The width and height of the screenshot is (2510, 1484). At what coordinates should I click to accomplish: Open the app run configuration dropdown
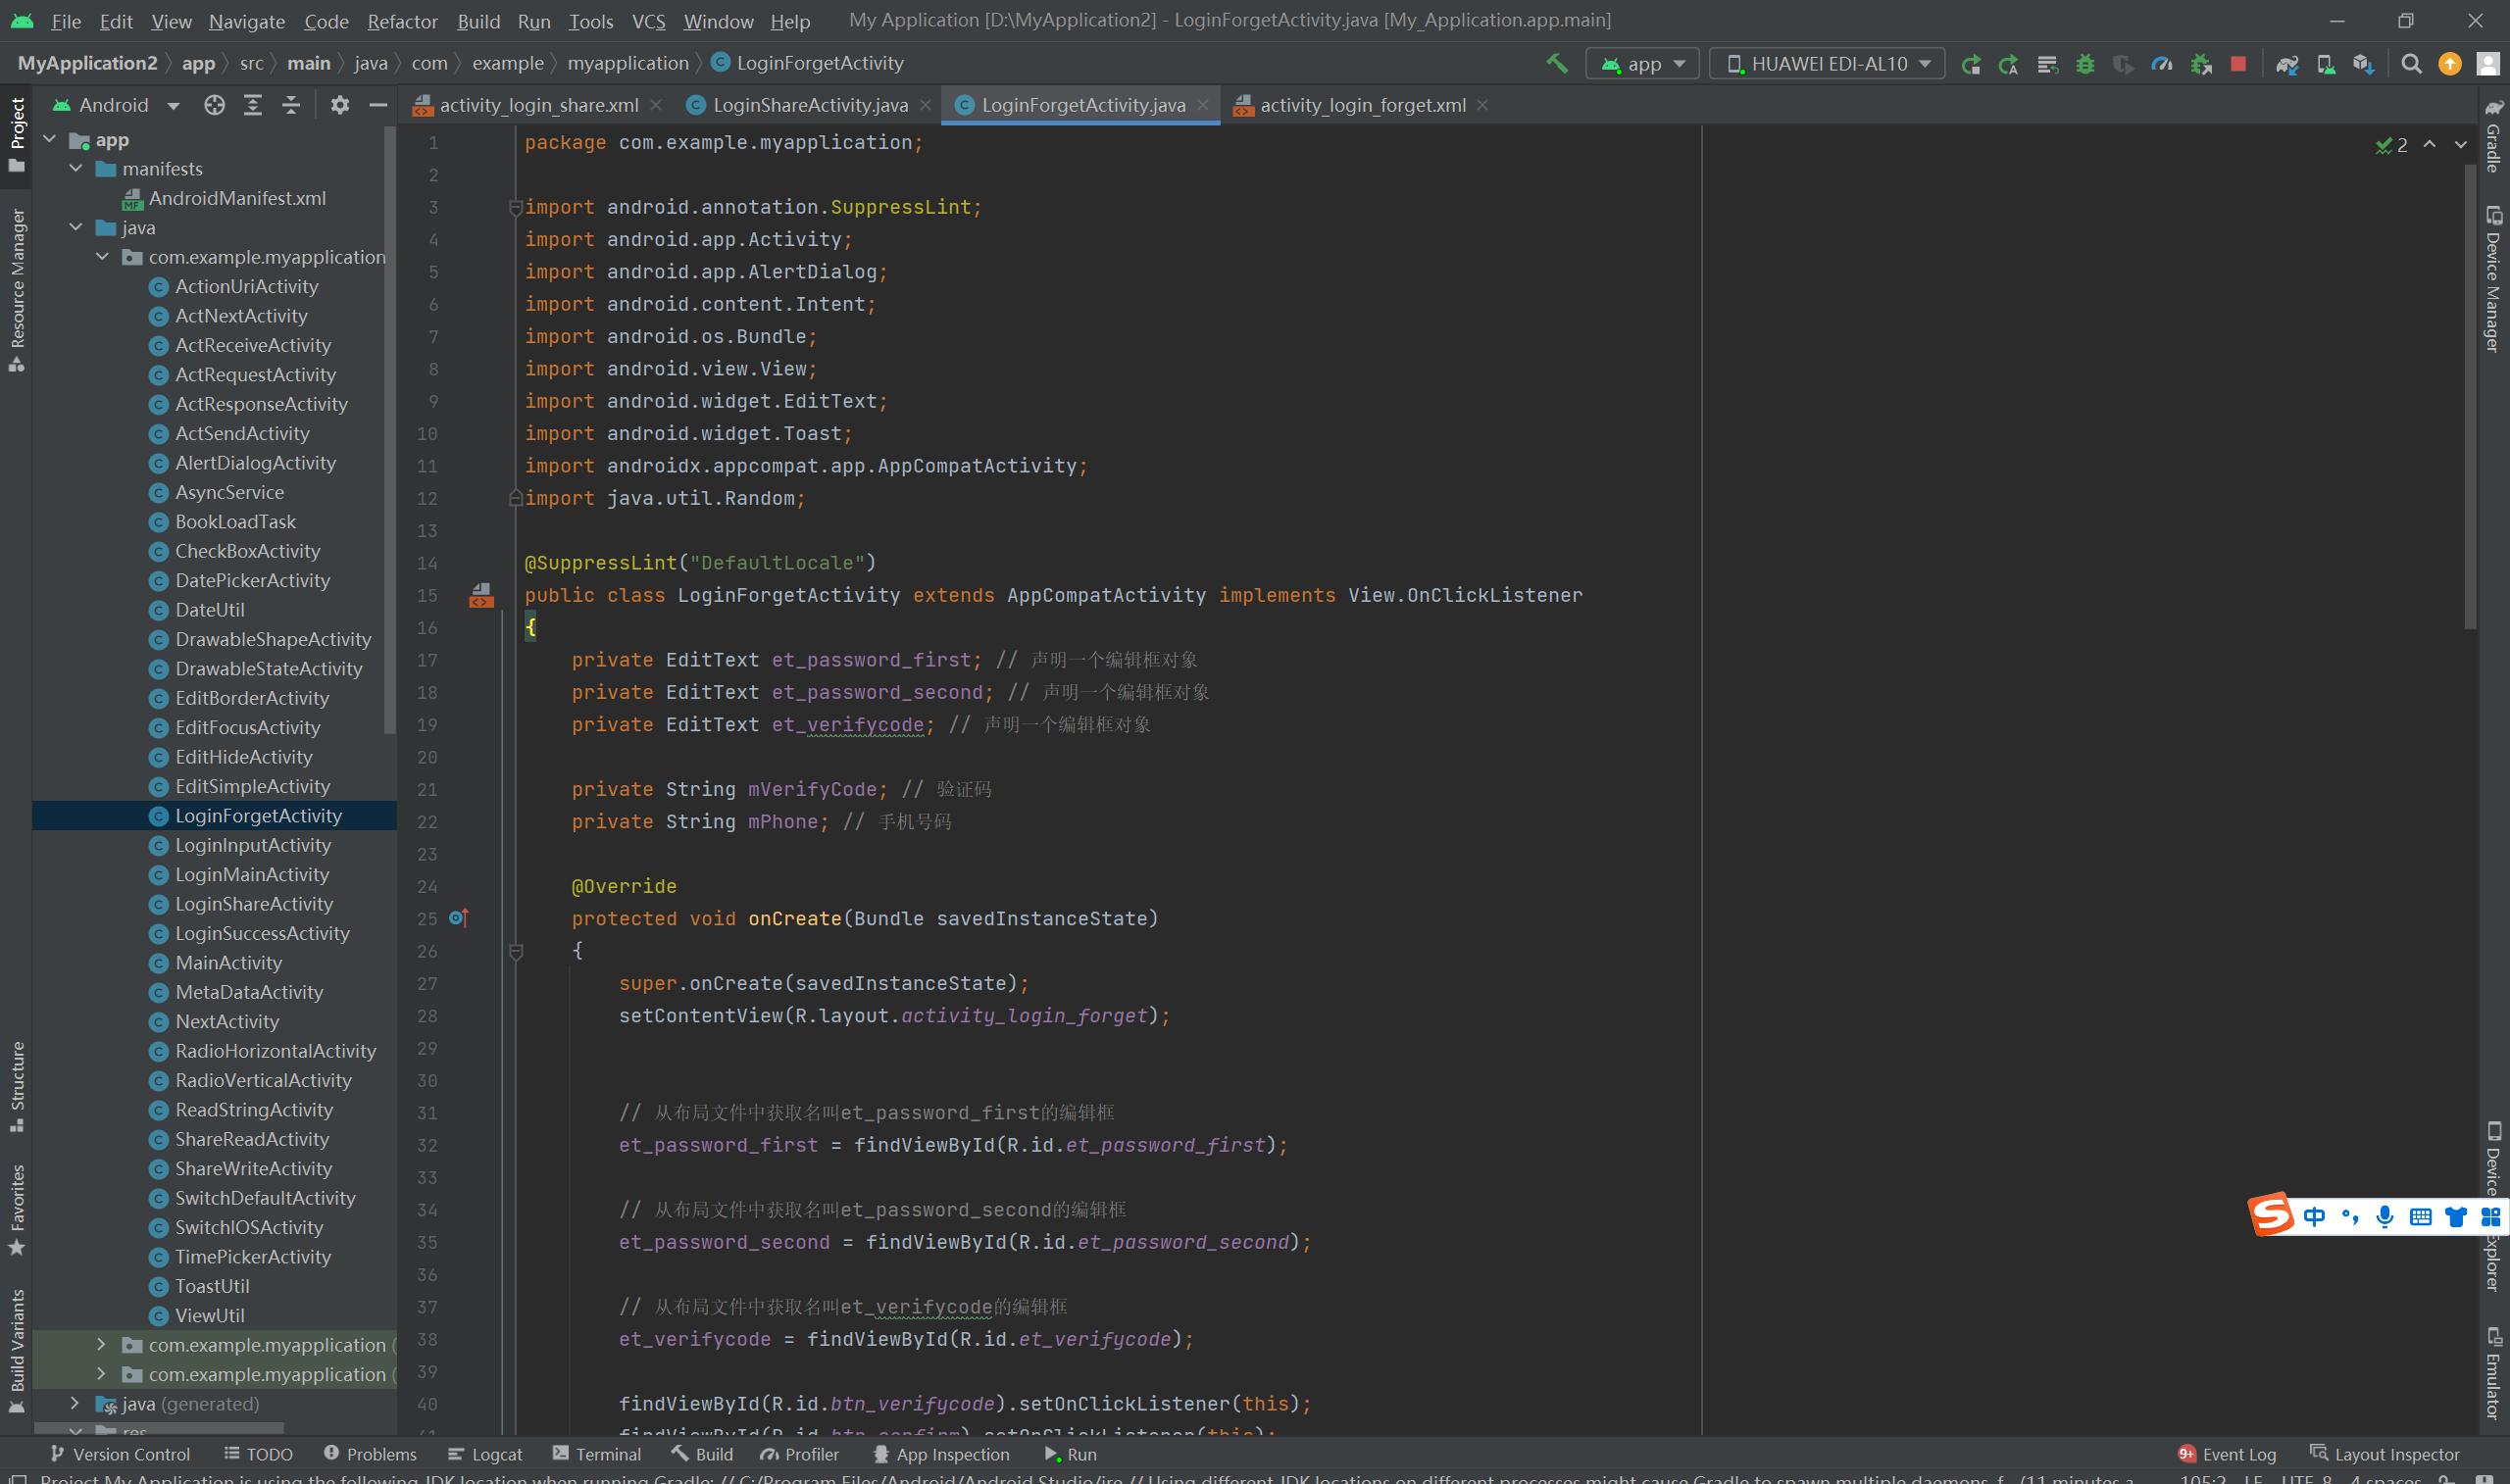pos(1643,64)
